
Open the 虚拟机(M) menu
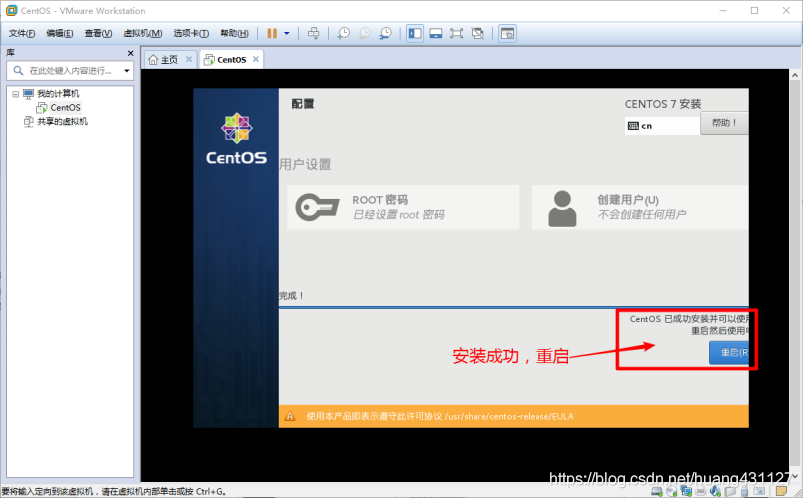(x=143, y=33)
